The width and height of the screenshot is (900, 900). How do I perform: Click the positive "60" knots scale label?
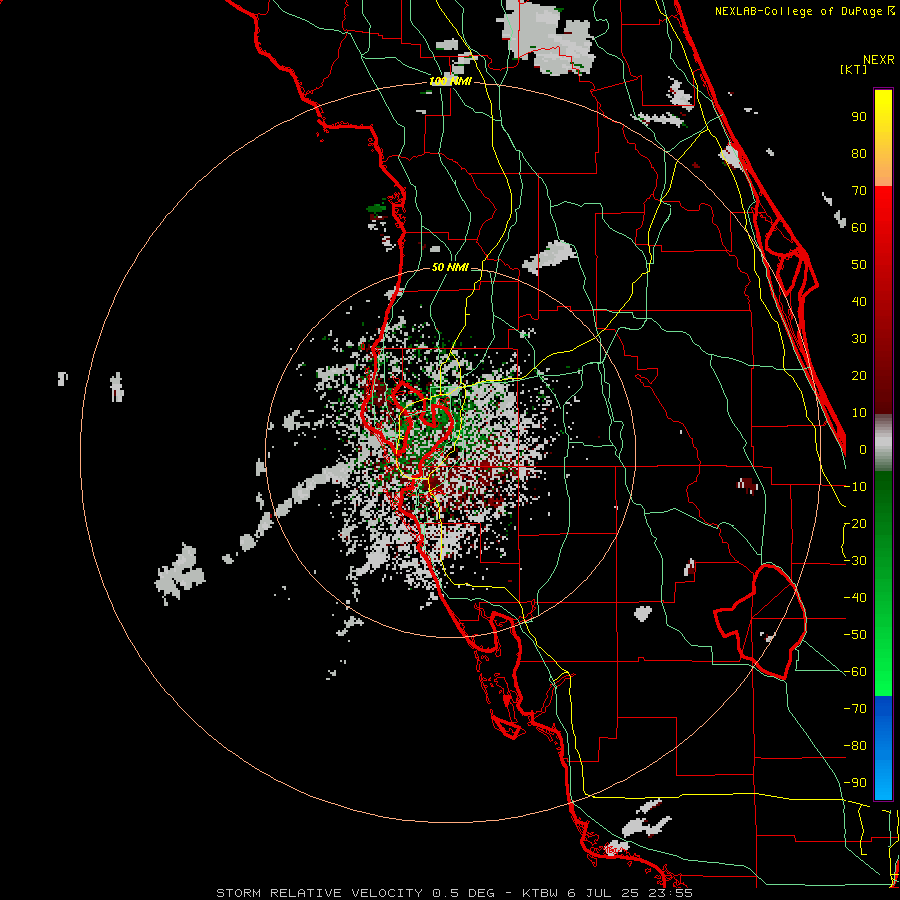coord(859,228)
